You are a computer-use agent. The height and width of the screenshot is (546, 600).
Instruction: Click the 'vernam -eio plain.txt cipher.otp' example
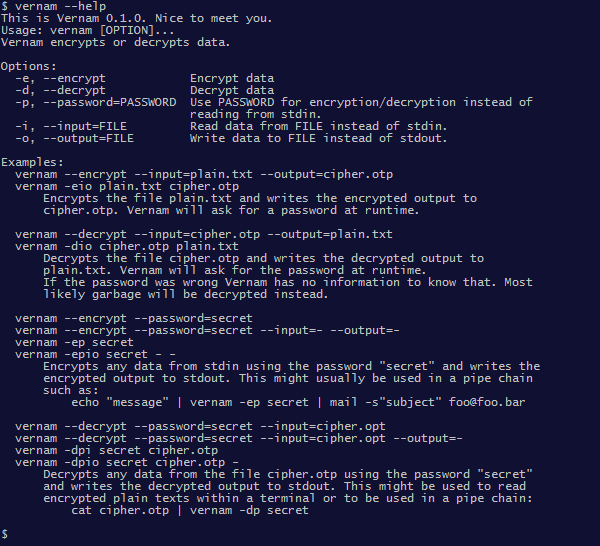tap(127, 186)
